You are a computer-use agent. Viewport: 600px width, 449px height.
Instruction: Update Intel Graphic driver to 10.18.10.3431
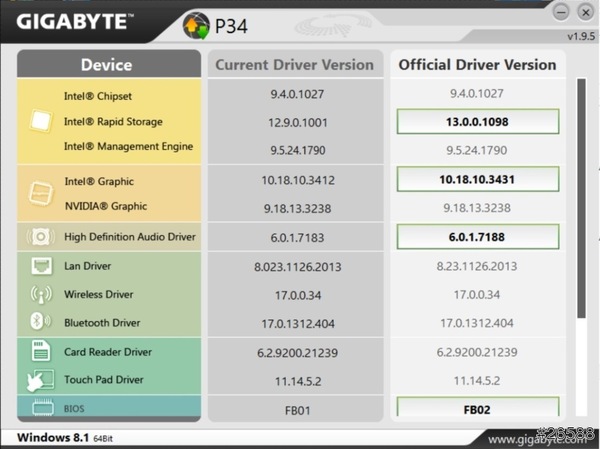pos(476,181)
